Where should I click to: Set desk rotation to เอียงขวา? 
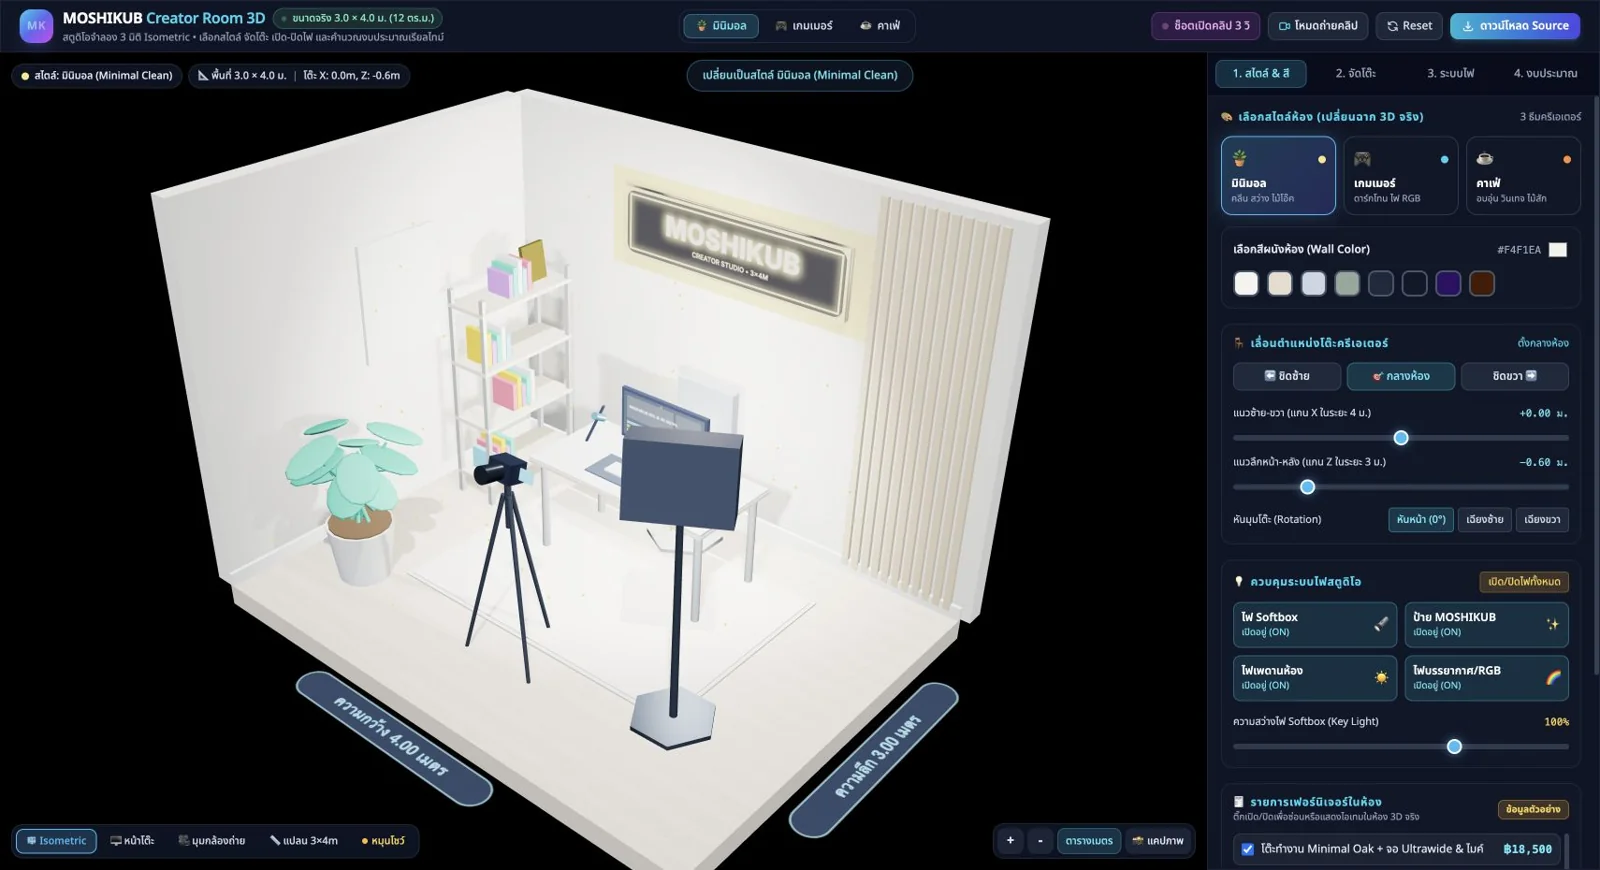coord(1542,520)
